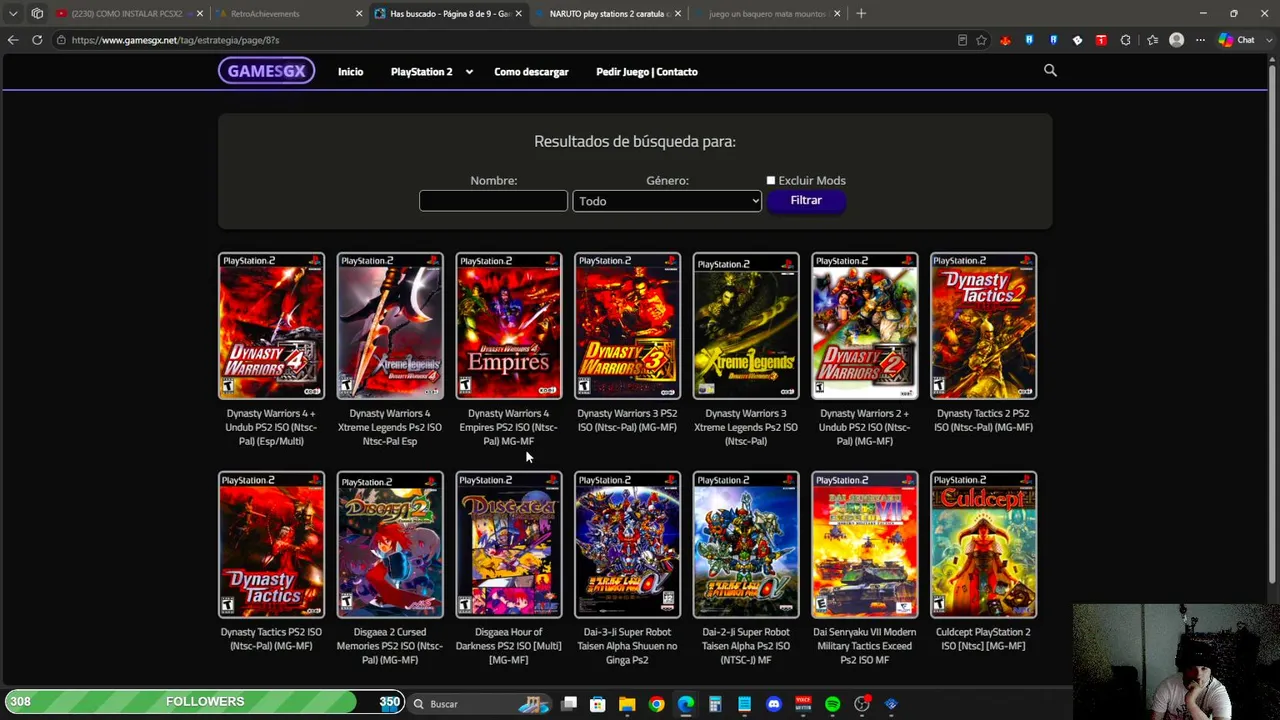Open Discord from the taskbar
Image resolution: width=1280 pixels, height=720 pixels.
773,704
